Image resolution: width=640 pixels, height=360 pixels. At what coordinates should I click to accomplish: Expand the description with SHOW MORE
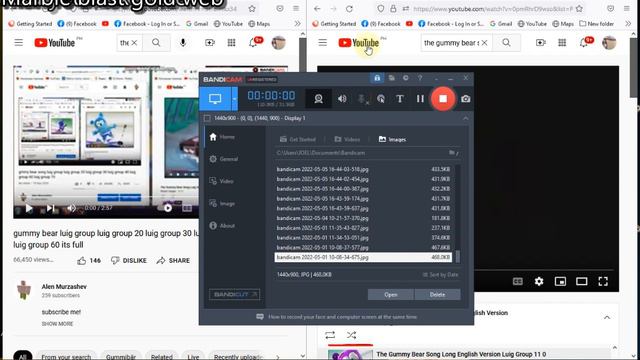click(x=57, y=324)
